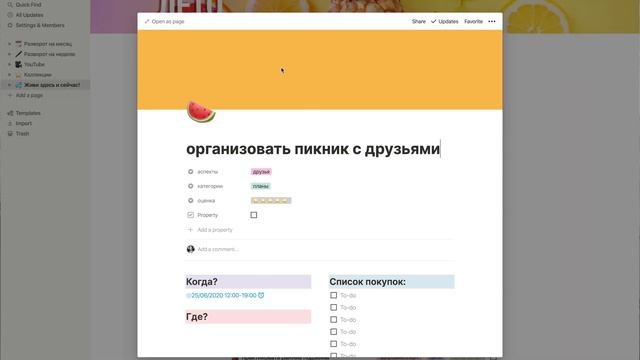Image resolution: width=640 pixels, height=360 pixels.
Task: Expand the Живи здесь и сейчас! page tree
Action: point(9,85)
